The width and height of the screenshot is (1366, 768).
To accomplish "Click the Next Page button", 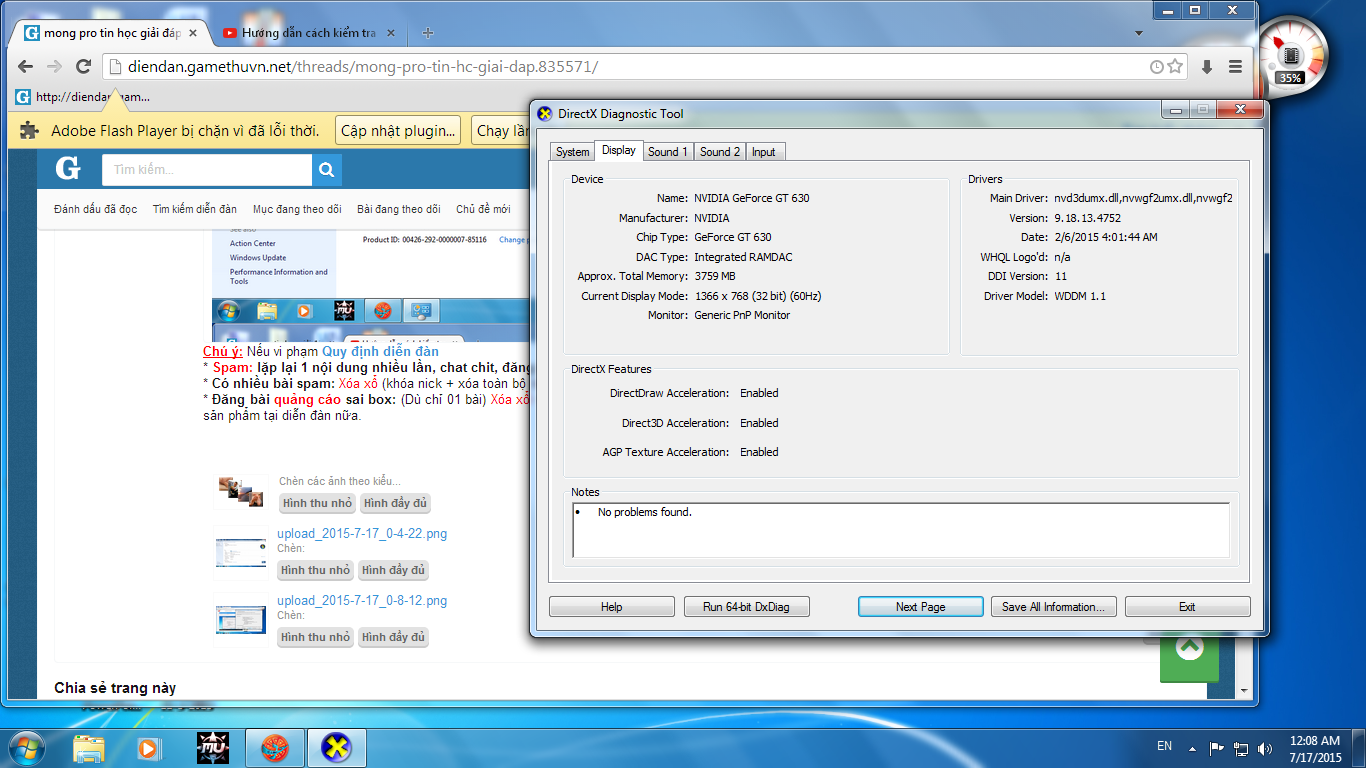I will (920, 607).
